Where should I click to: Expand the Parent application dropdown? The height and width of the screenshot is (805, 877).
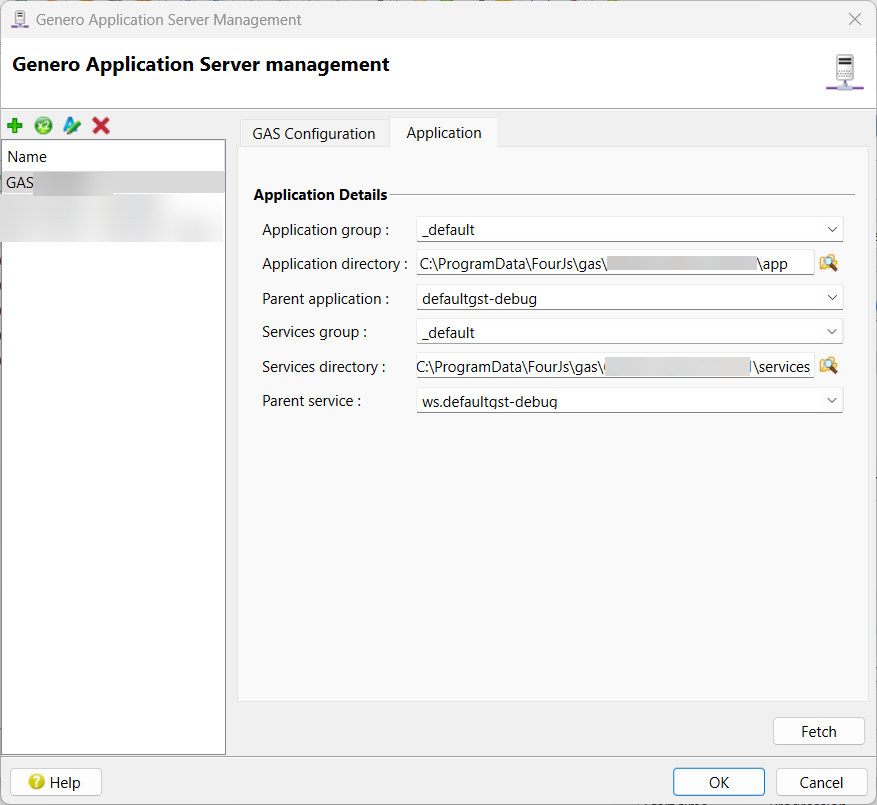pyautogui.click(x=832, y=298)
